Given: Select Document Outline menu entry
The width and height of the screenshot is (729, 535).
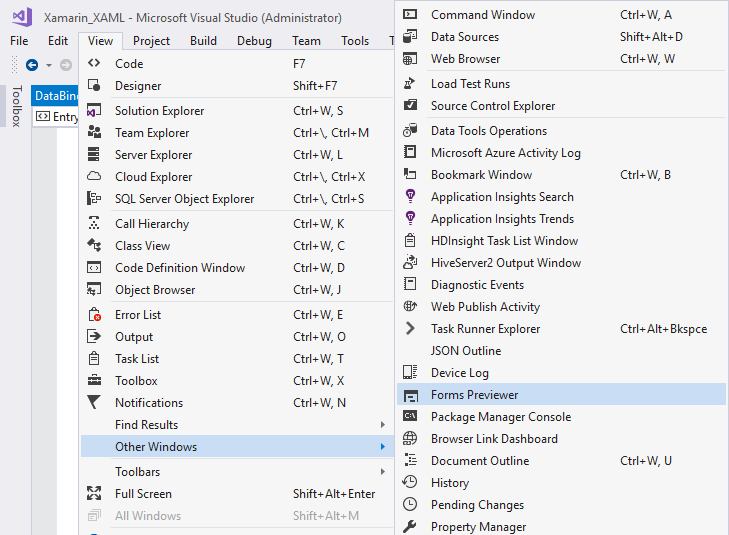Looking at the screenshot, I should (x=480, y=461).
